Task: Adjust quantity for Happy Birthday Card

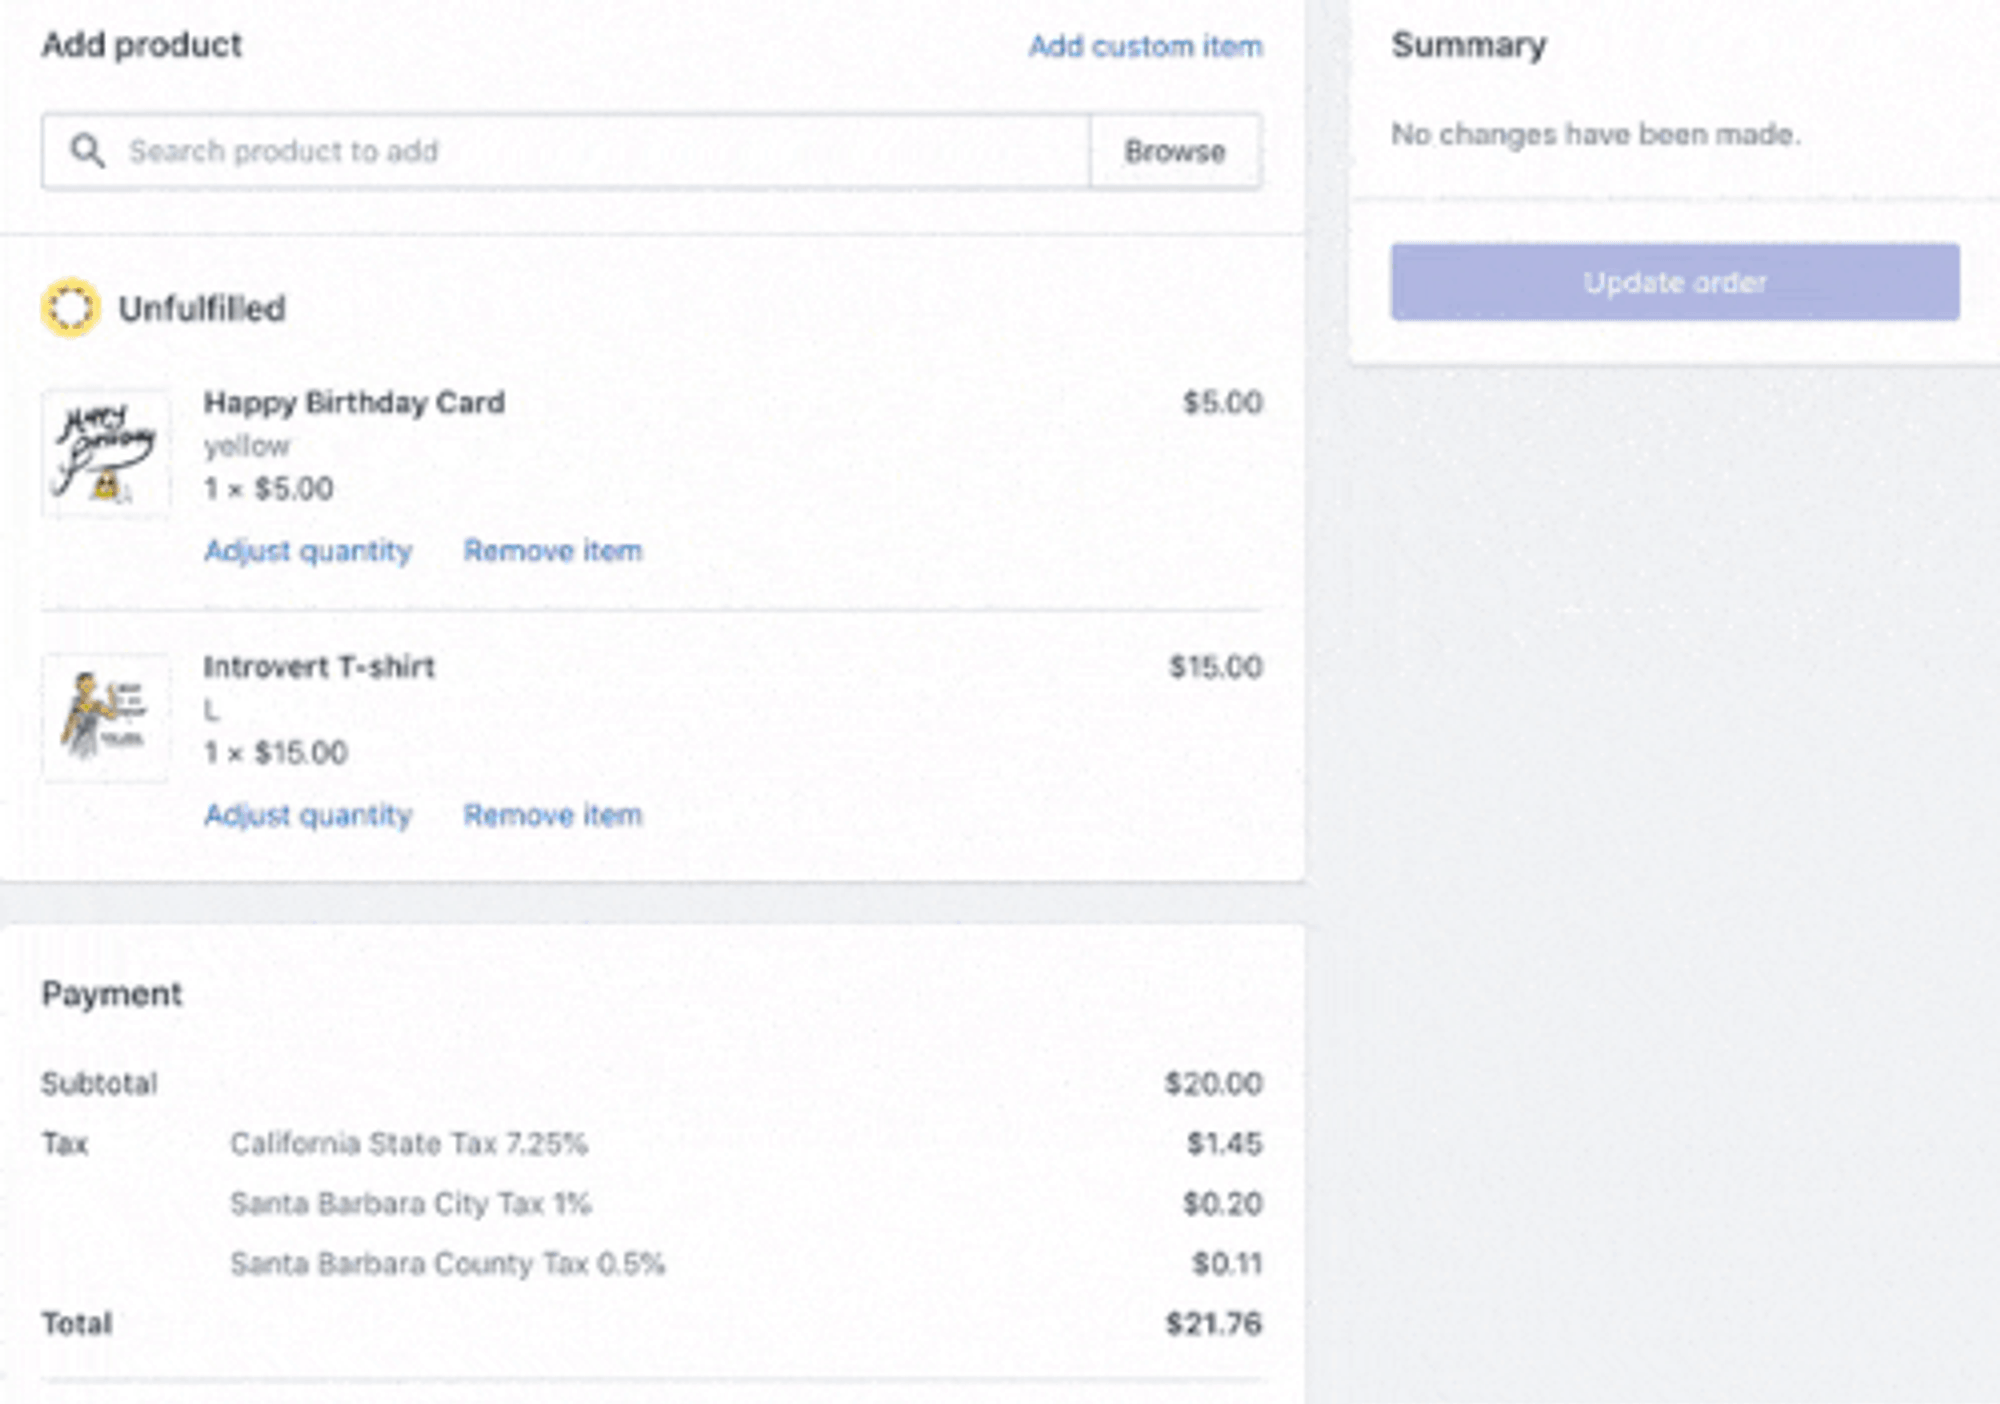Action: pos(308,551)
